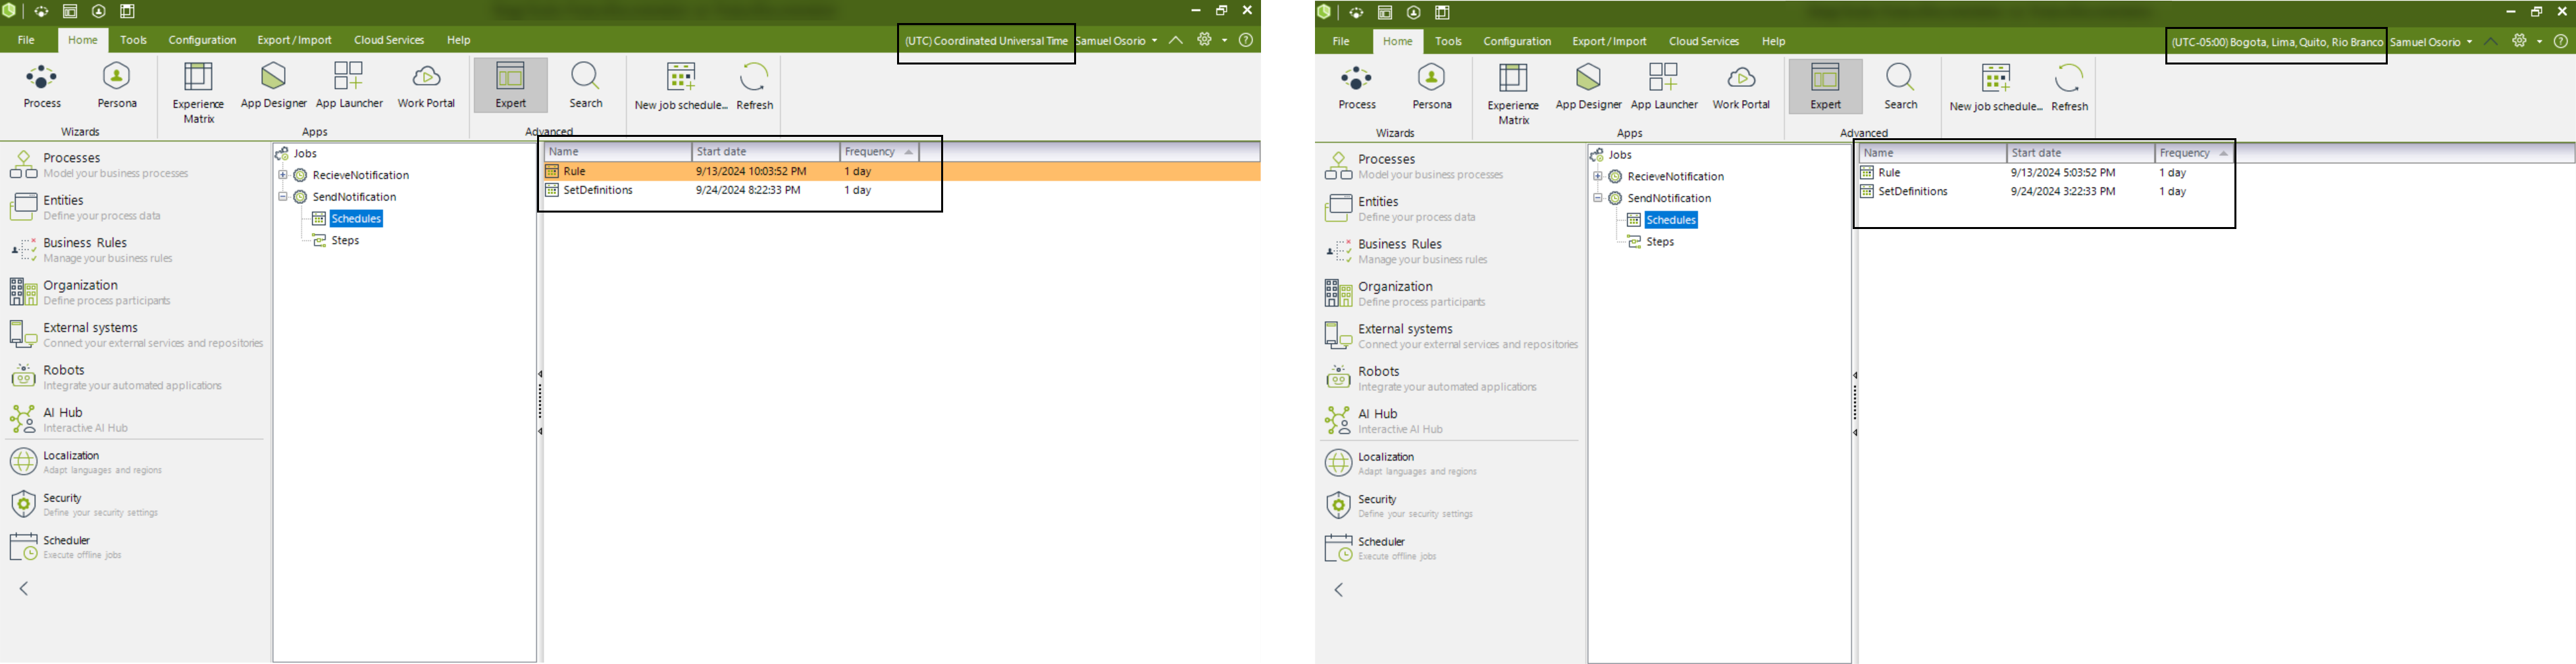Open Work Portal in the Bogota UTC-05:00 window
2576x664 pixels.
[x=1741, y=87]
